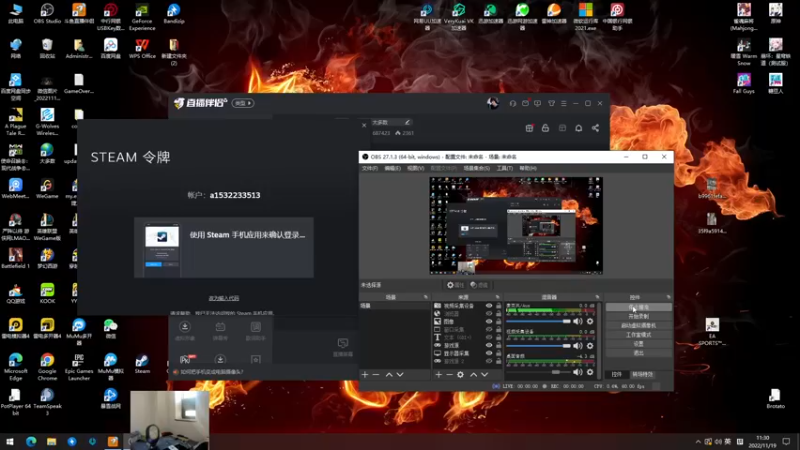Expand the type pill next to 直播伴侣 logo

[x=243, y=103]
